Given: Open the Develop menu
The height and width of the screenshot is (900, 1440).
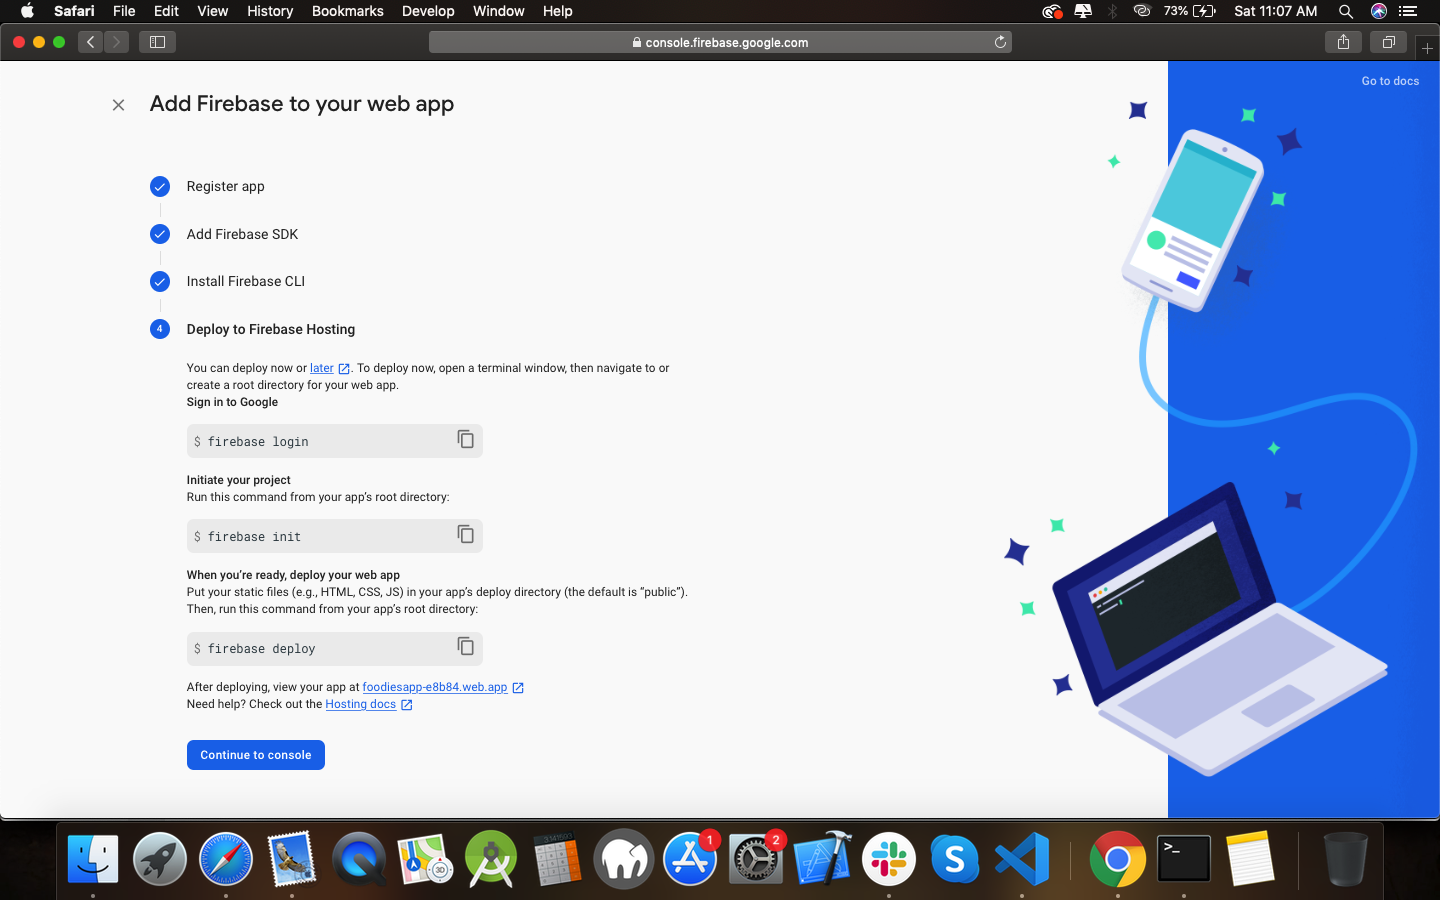Looking at the screenshot, I should [428, 11].
